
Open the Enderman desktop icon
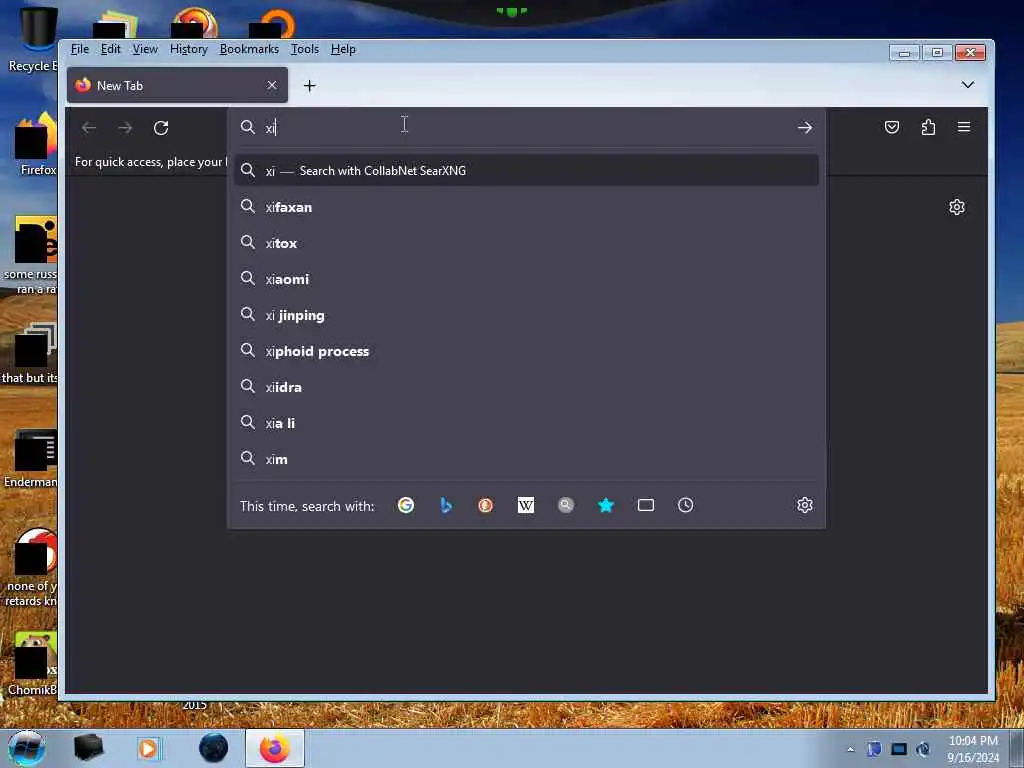pyautogui.click(x=31, y=457)
